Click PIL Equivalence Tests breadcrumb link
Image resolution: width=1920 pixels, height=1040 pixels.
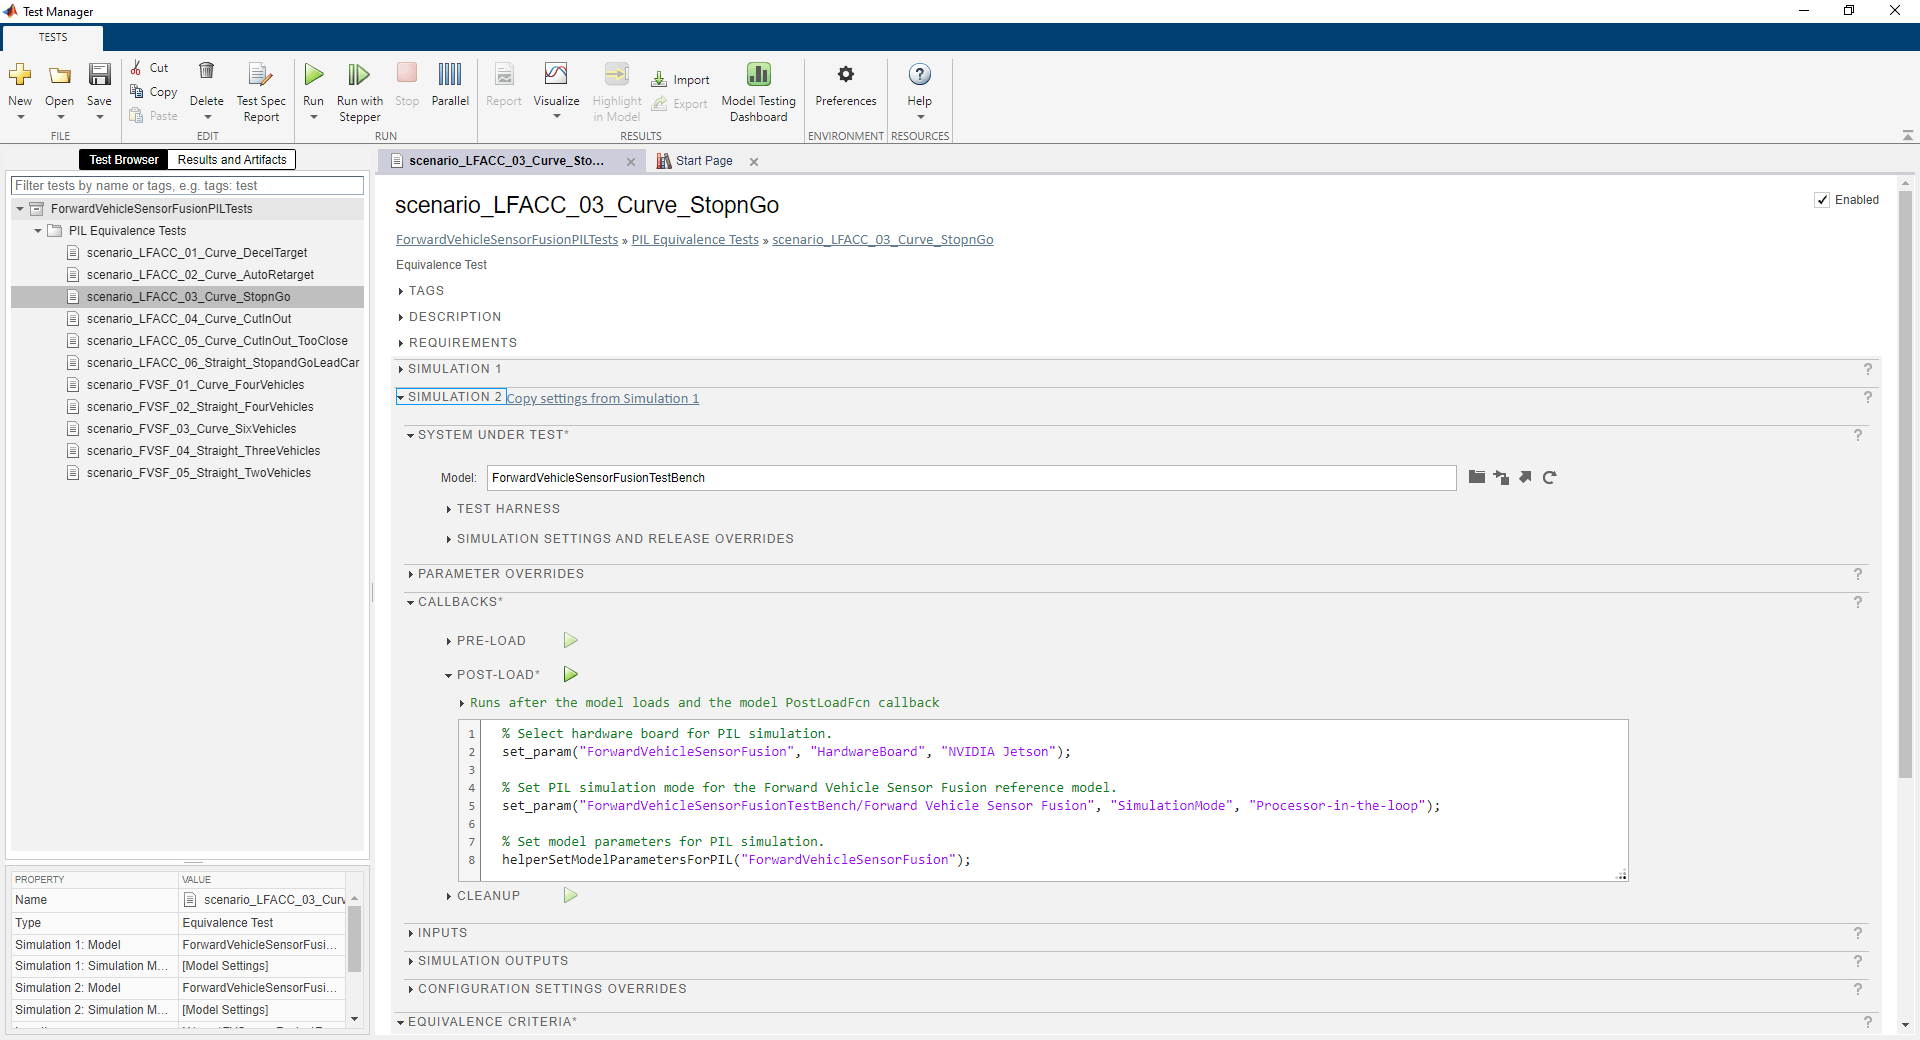tap(695, 240)
